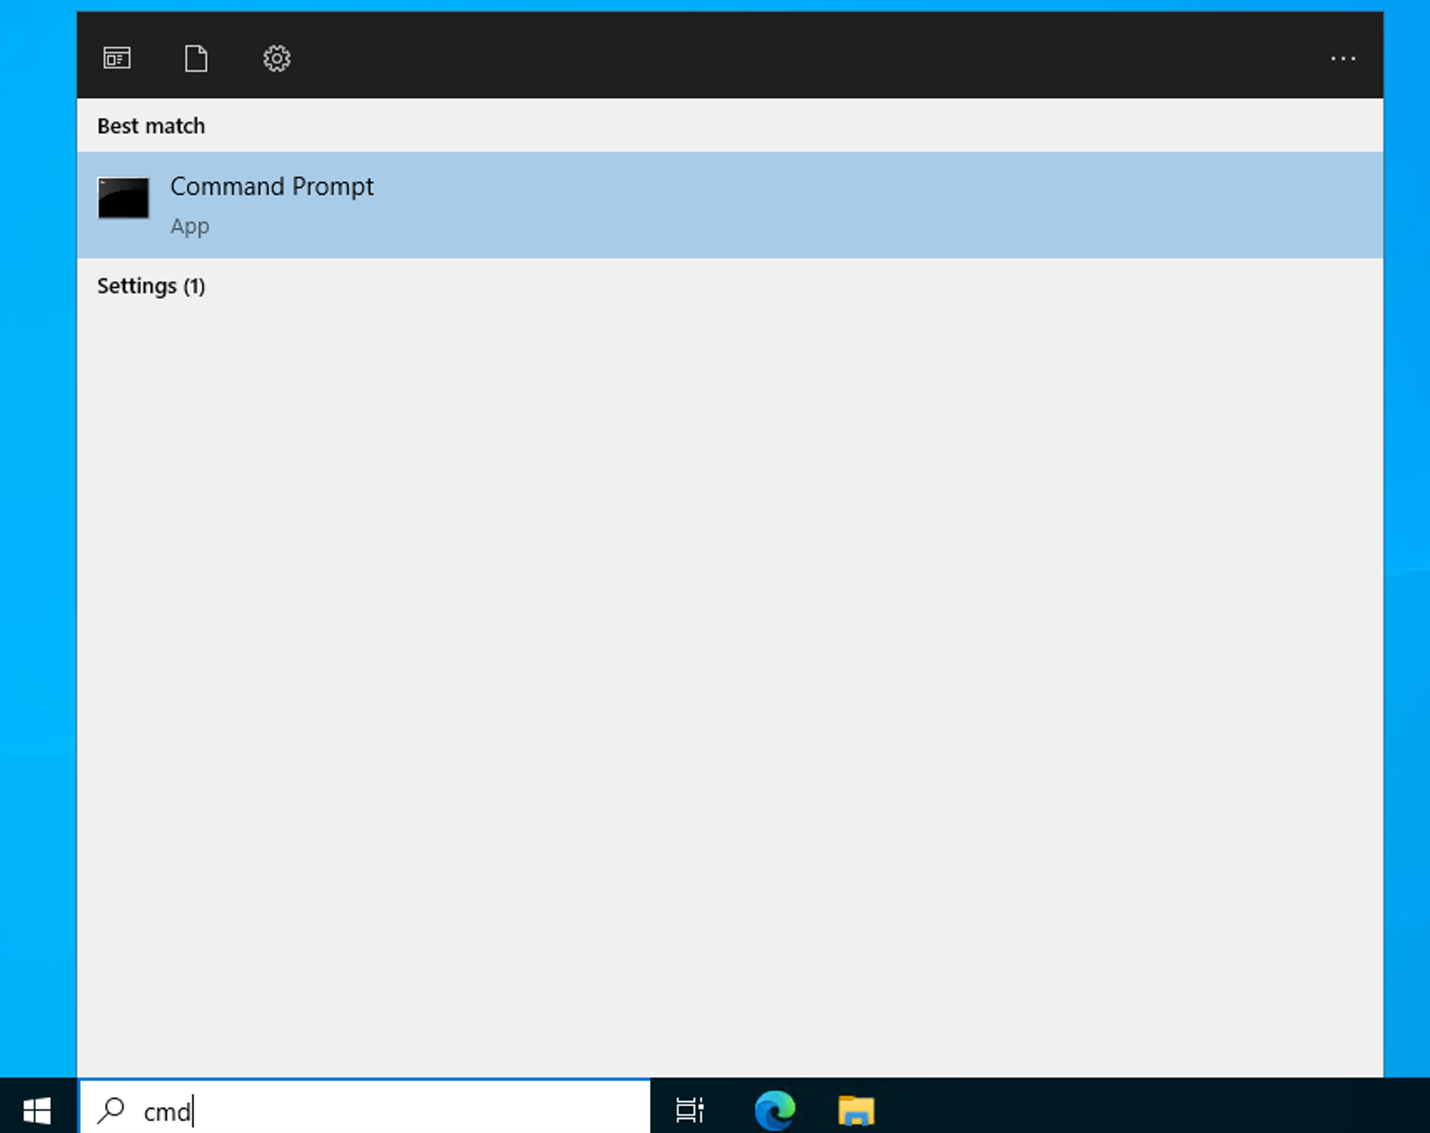Open the Windows Start menu

37,1110
